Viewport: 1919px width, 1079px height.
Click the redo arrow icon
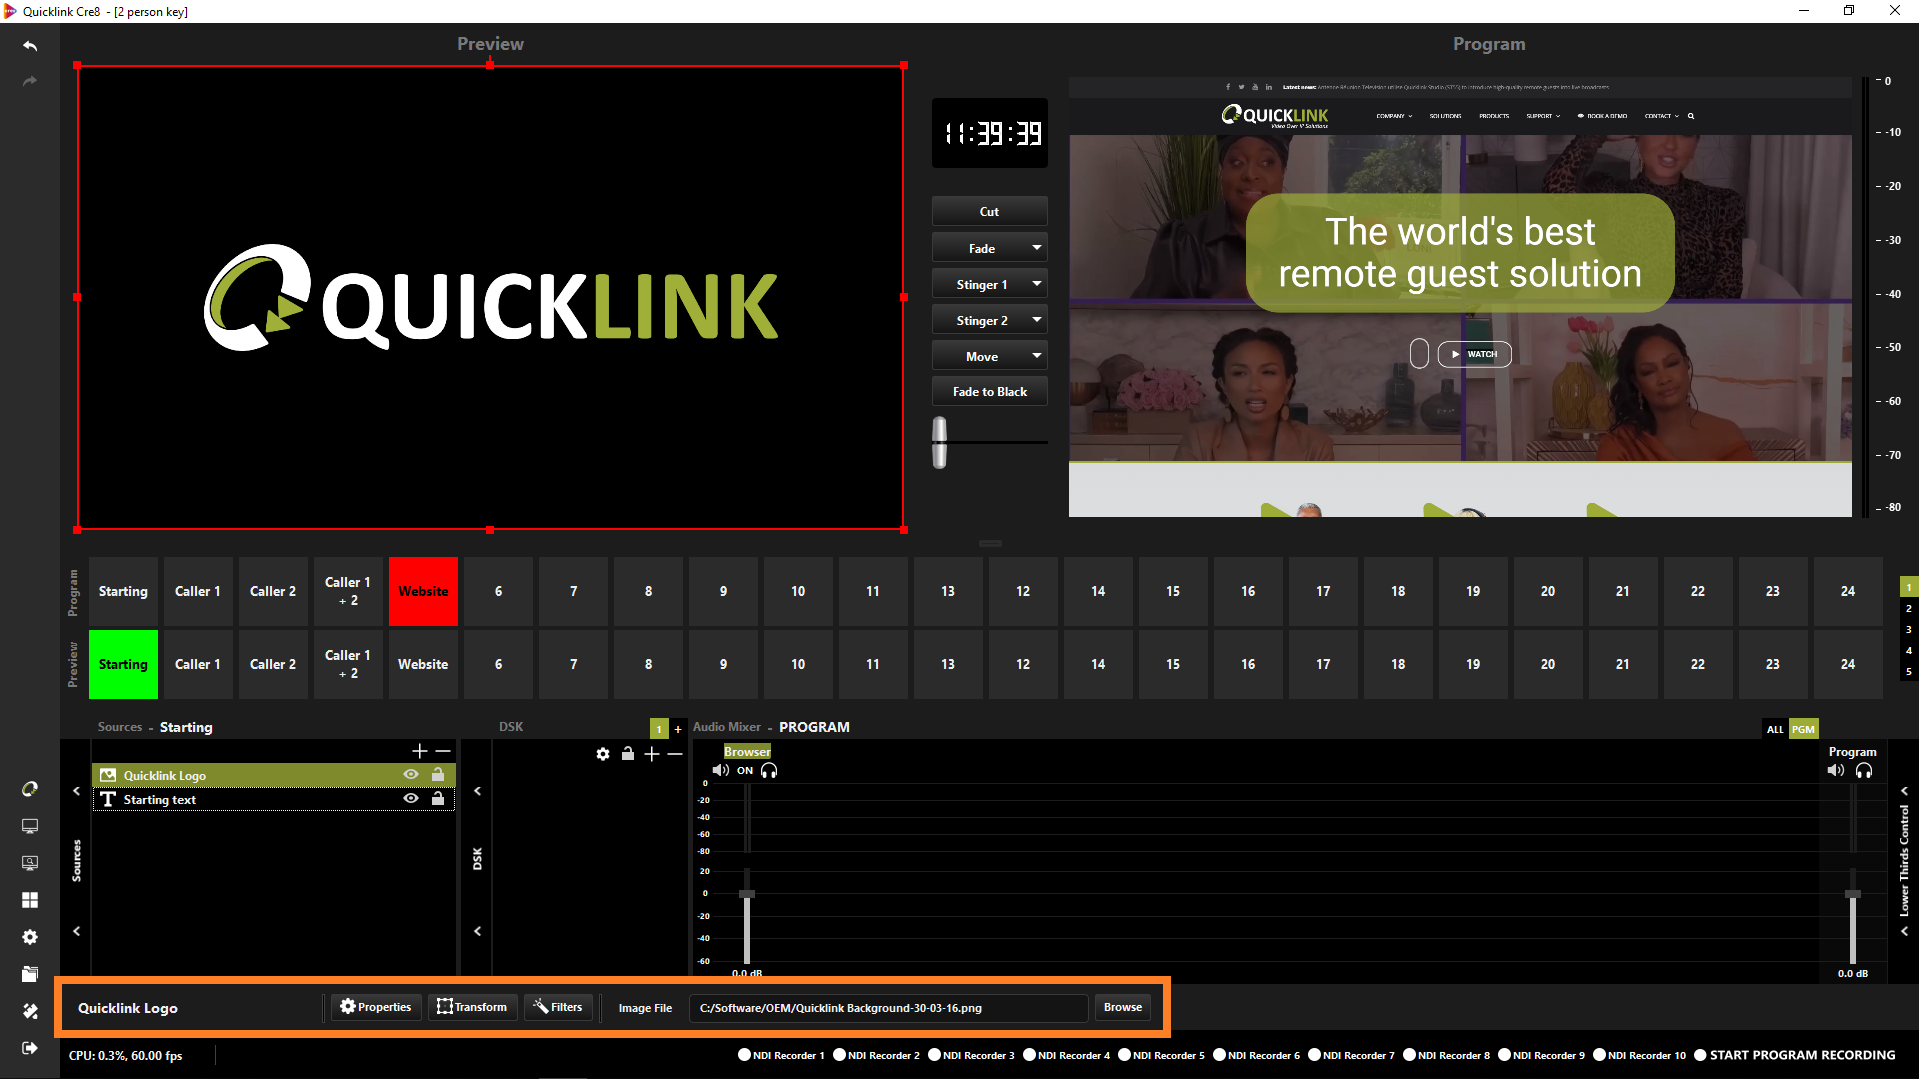pos(30,81)
